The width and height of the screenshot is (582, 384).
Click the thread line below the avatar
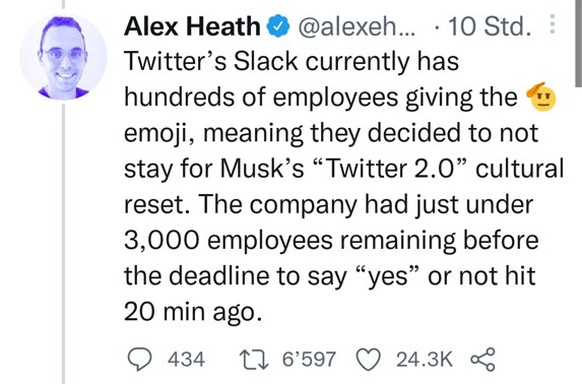pyautogui.click(x=63, y=244)
